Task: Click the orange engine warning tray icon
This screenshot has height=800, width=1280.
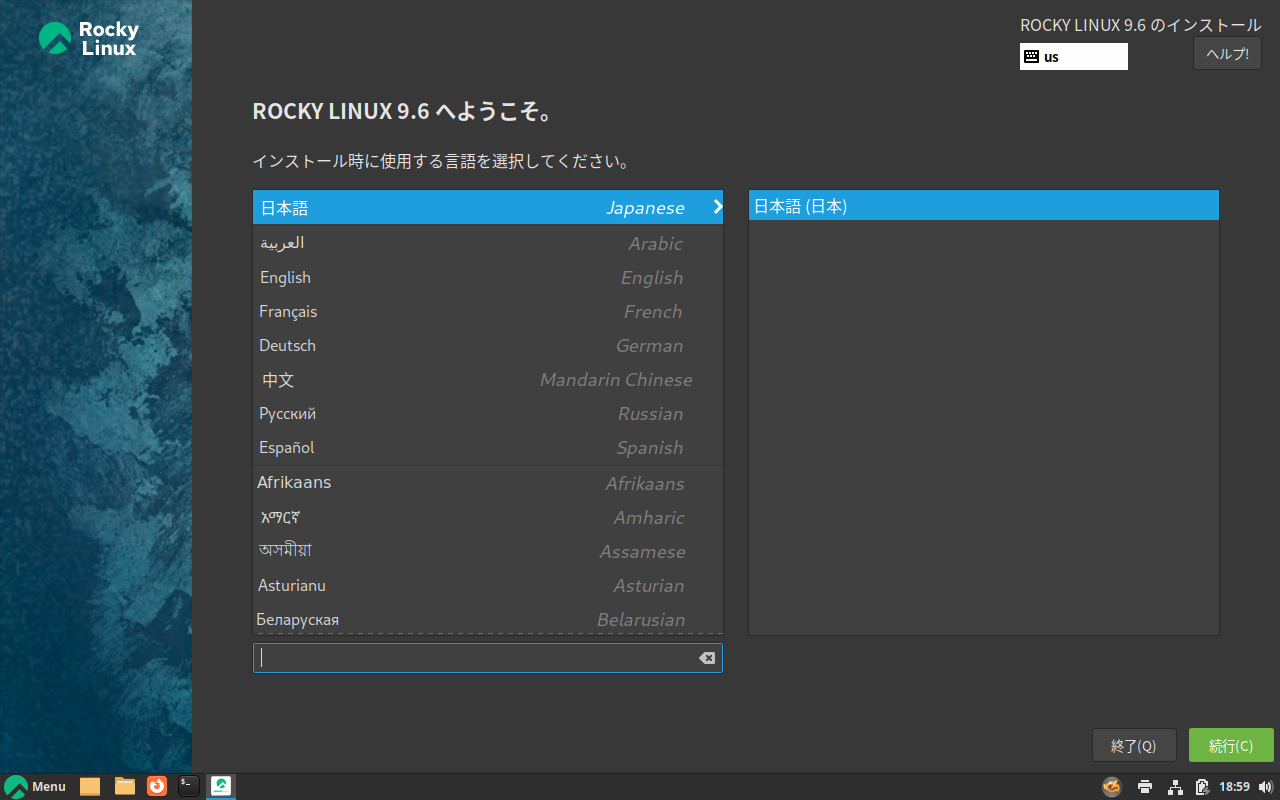Action: [1111, 787]
